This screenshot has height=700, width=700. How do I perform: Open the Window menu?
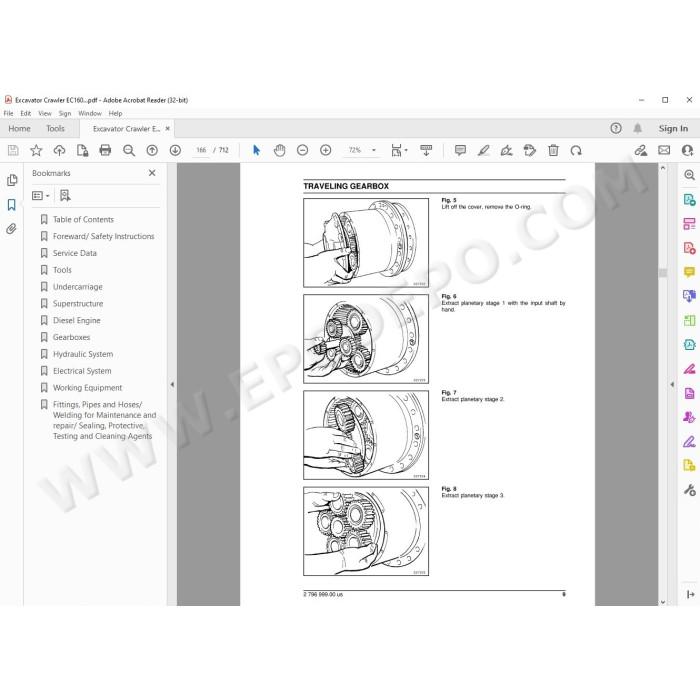[x=90, y=113]
